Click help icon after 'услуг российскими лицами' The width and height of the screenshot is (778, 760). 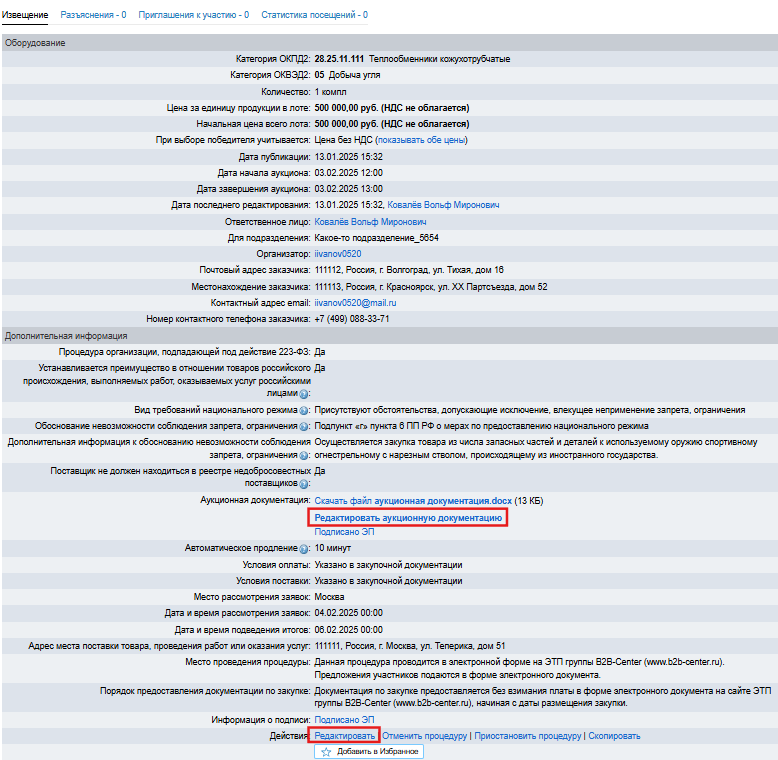click(x=304, y=395)
